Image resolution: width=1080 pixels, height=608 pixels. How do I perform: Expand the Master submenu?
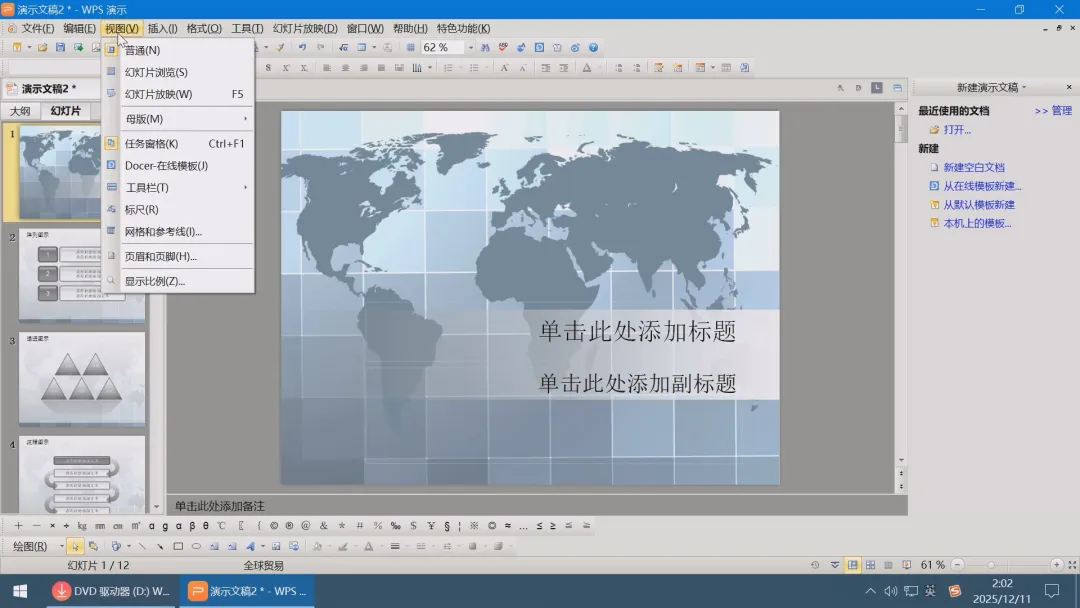point(180,118)
